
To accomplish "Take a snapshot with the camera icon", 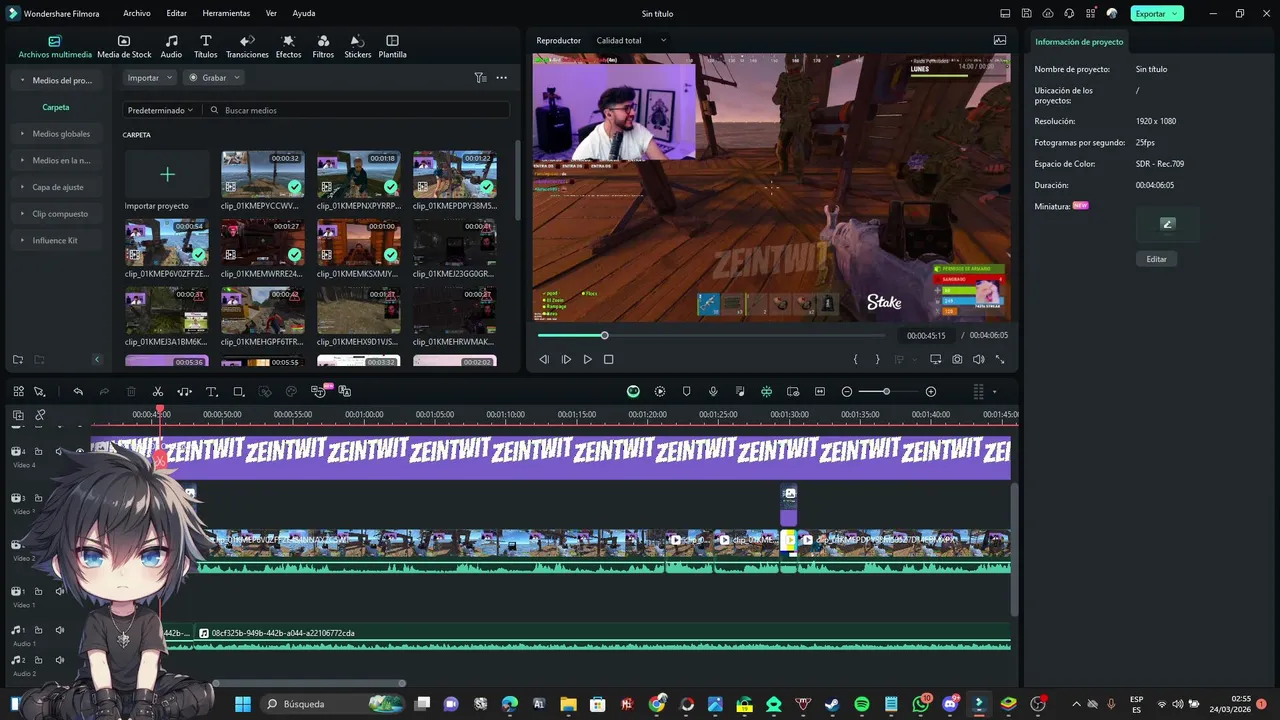I will [x=957, y=359].
